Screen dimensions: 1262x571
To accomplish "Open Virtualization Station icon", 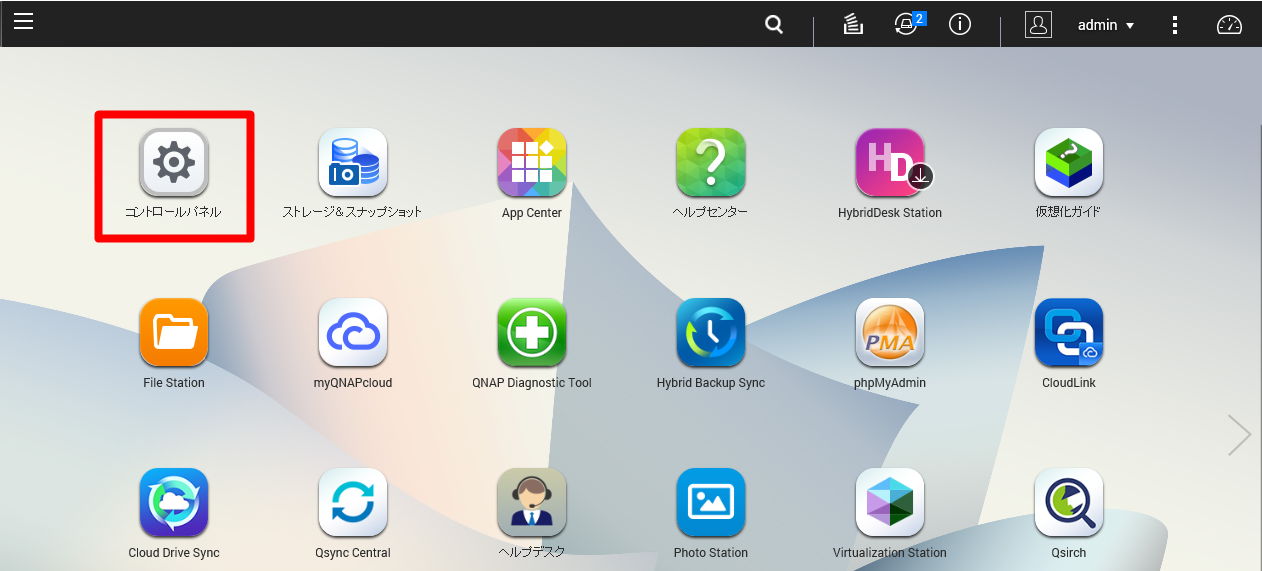I will click(890, 502).
